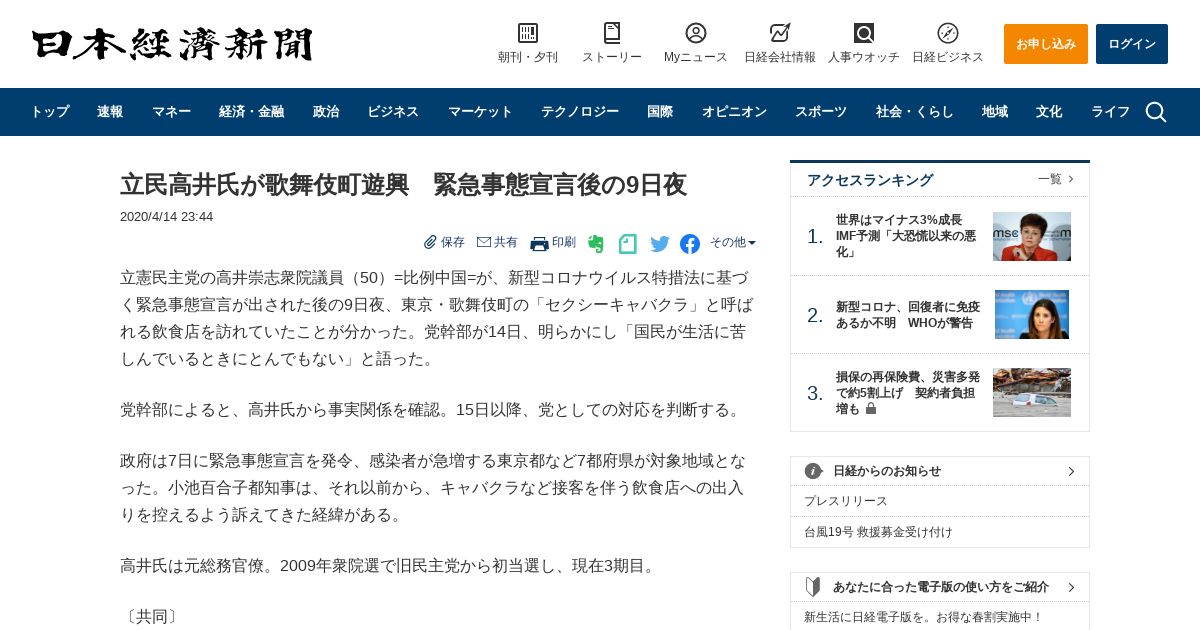The height and width of the screenshot is (630, 1200).
Task: Open the 文化 navigation tab
Action: click(x=1049, y=112)
